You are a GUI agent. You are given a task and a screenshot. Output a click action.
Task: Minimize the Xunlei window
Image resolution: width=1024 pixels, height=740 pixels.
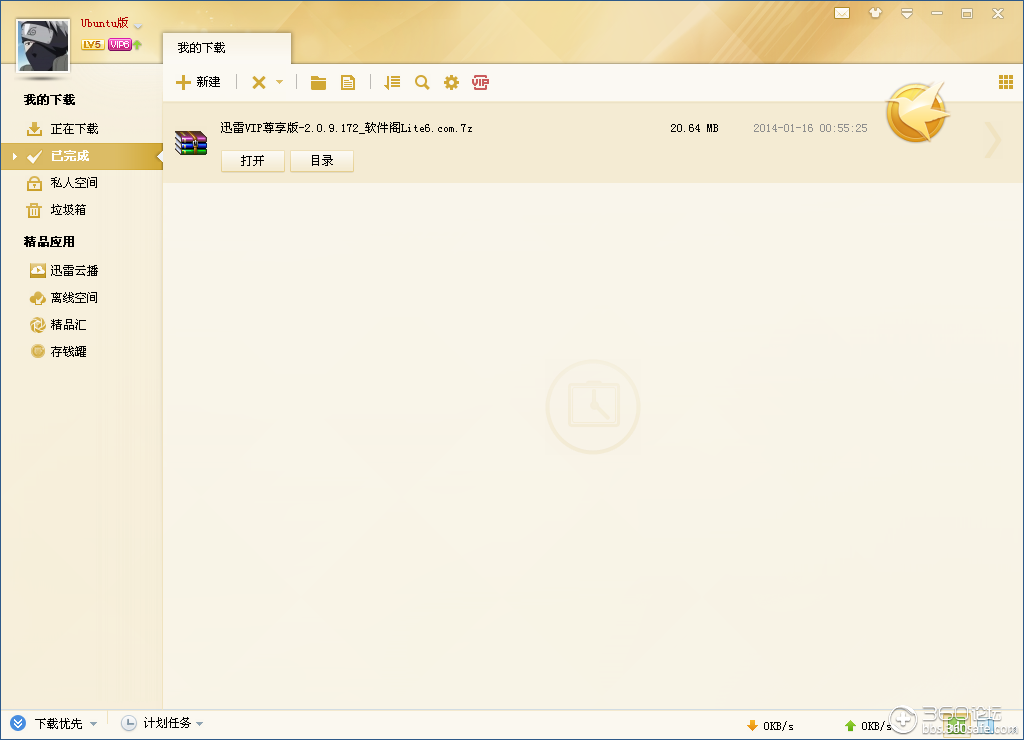[936, 13]
